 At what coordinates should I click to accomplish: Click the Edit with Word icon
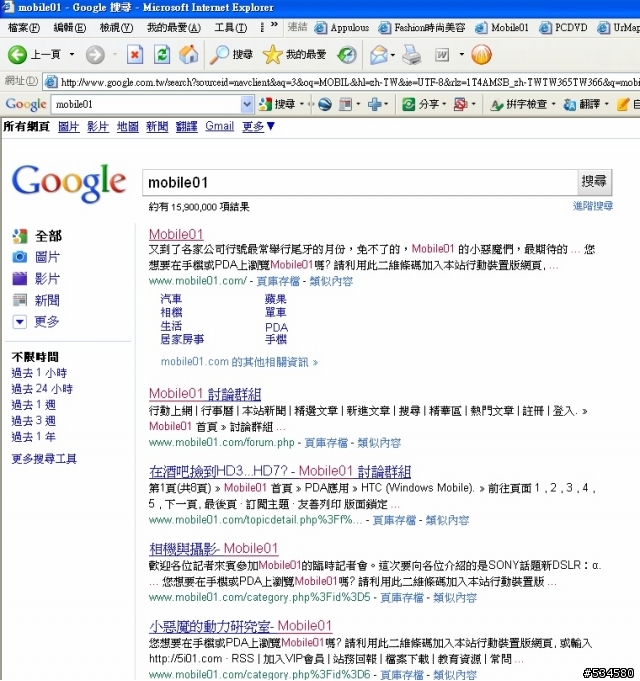pyautogui.click(x=442, y=55)
